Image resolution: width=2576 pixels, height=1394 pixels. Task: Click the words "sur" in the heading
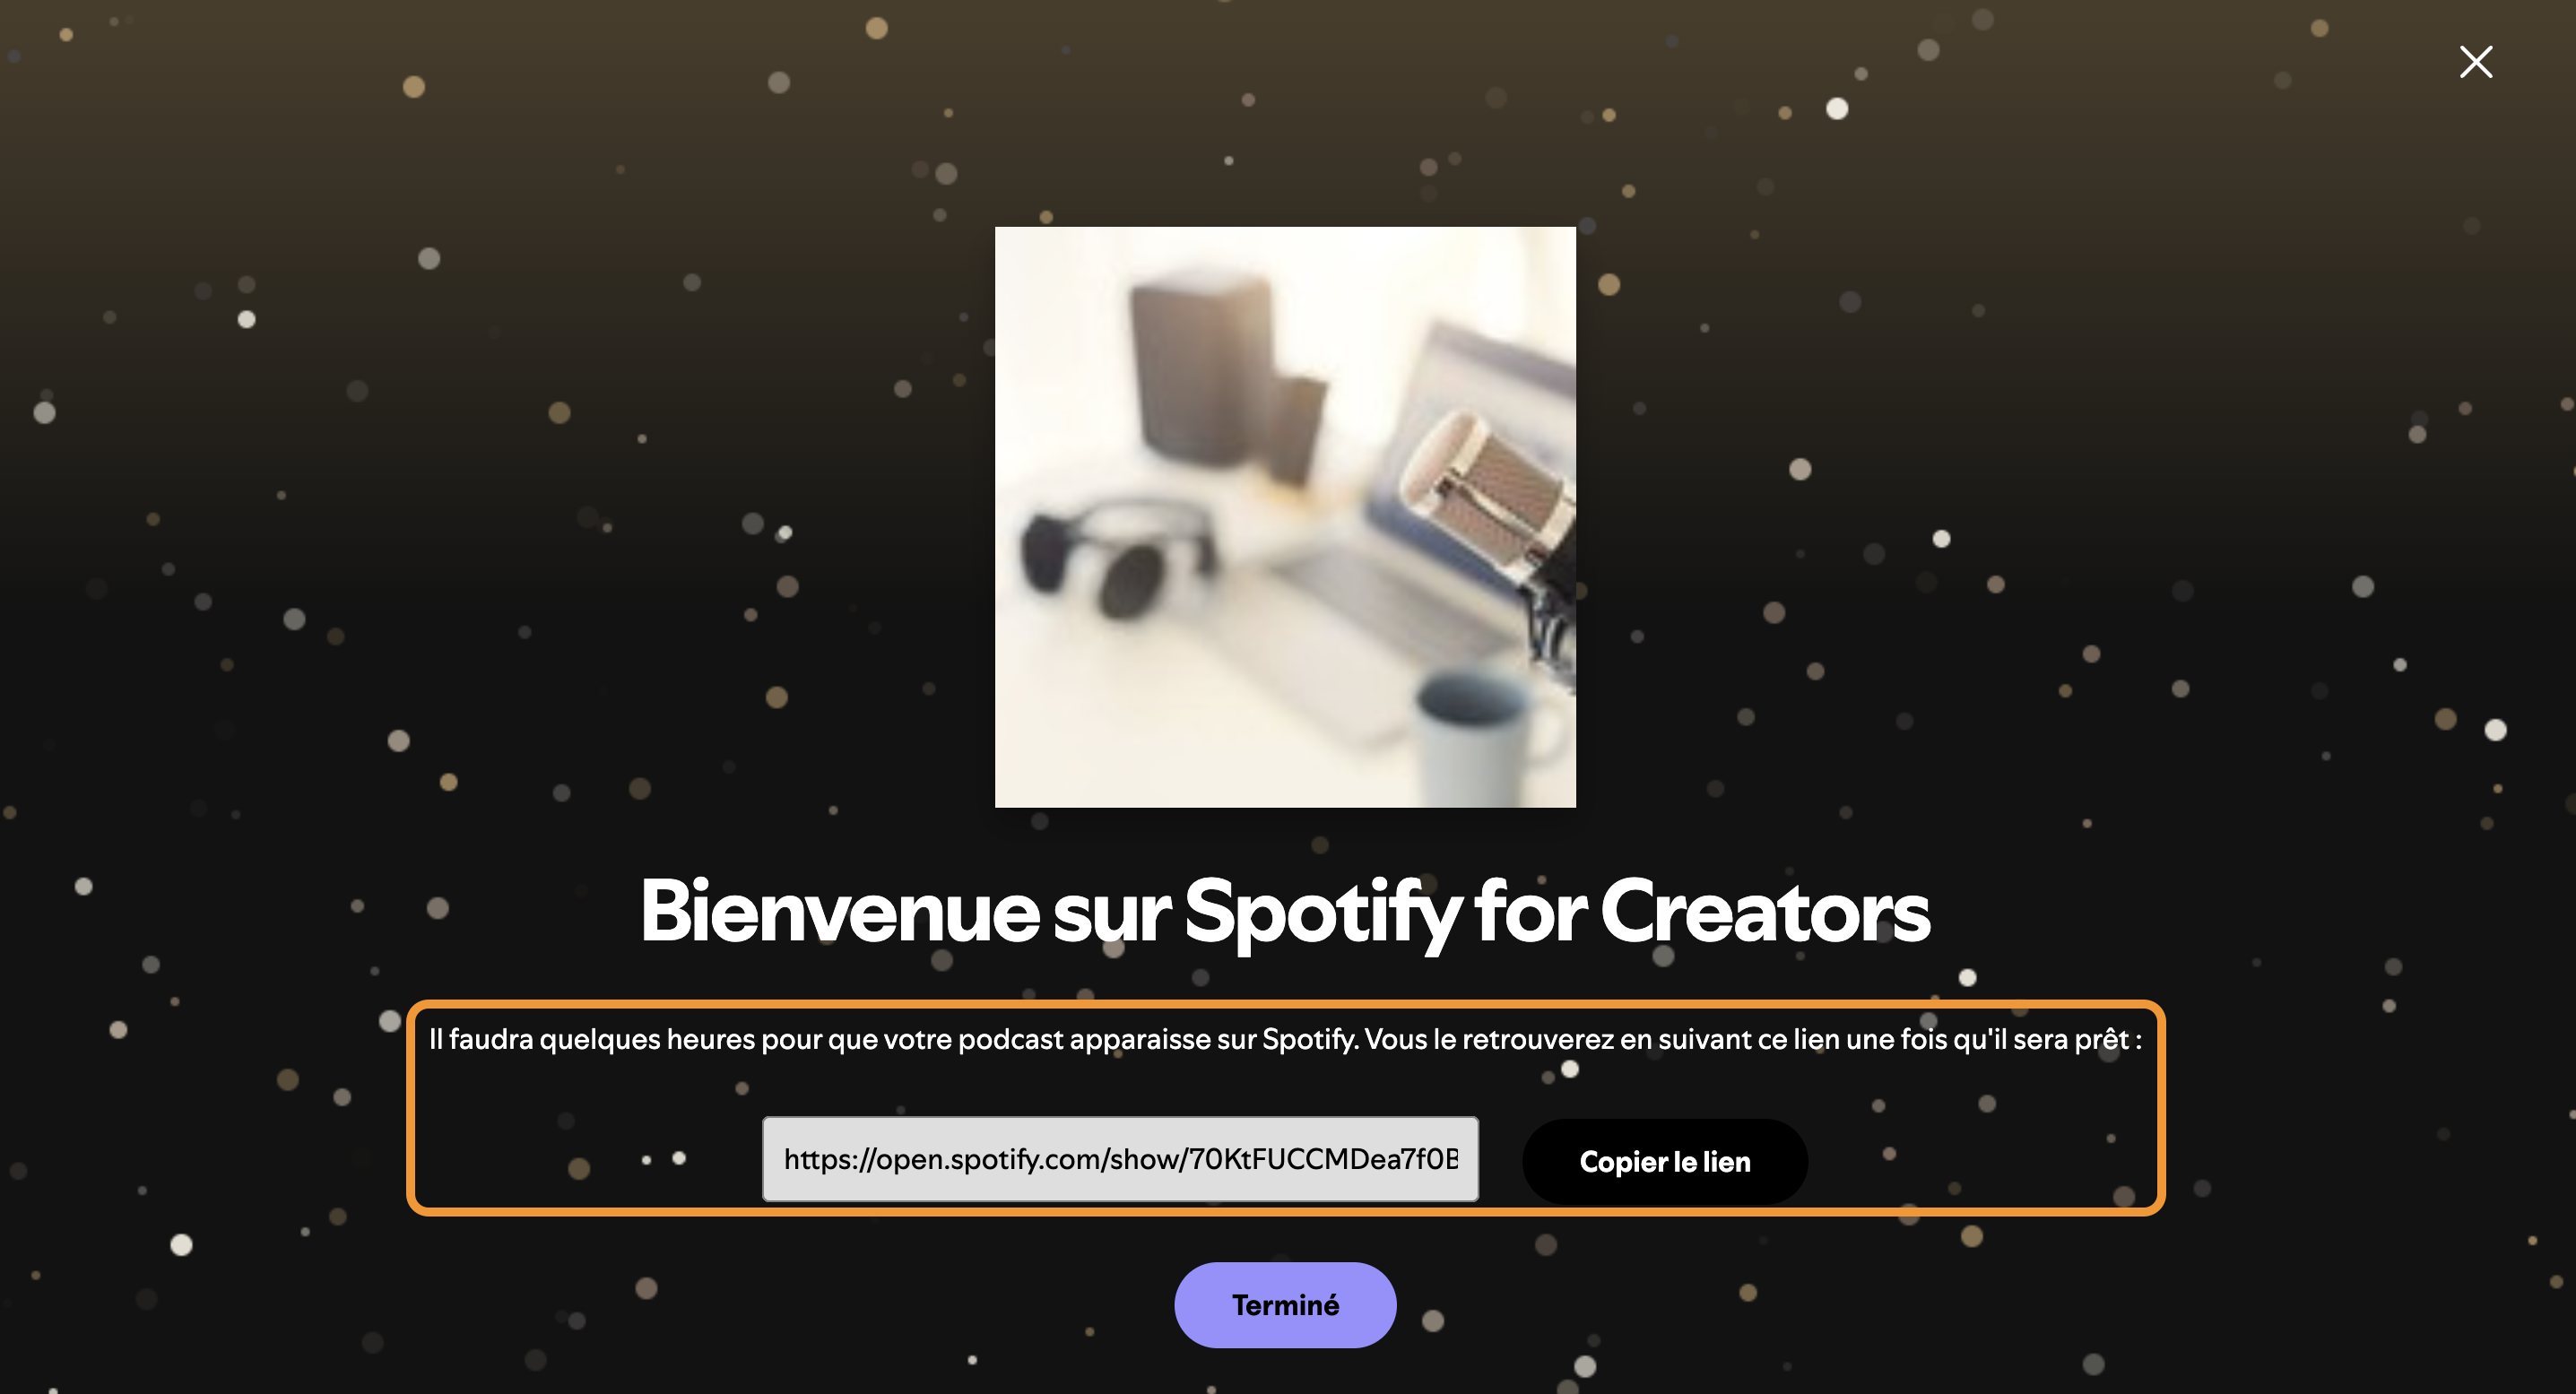(1111, 915)
